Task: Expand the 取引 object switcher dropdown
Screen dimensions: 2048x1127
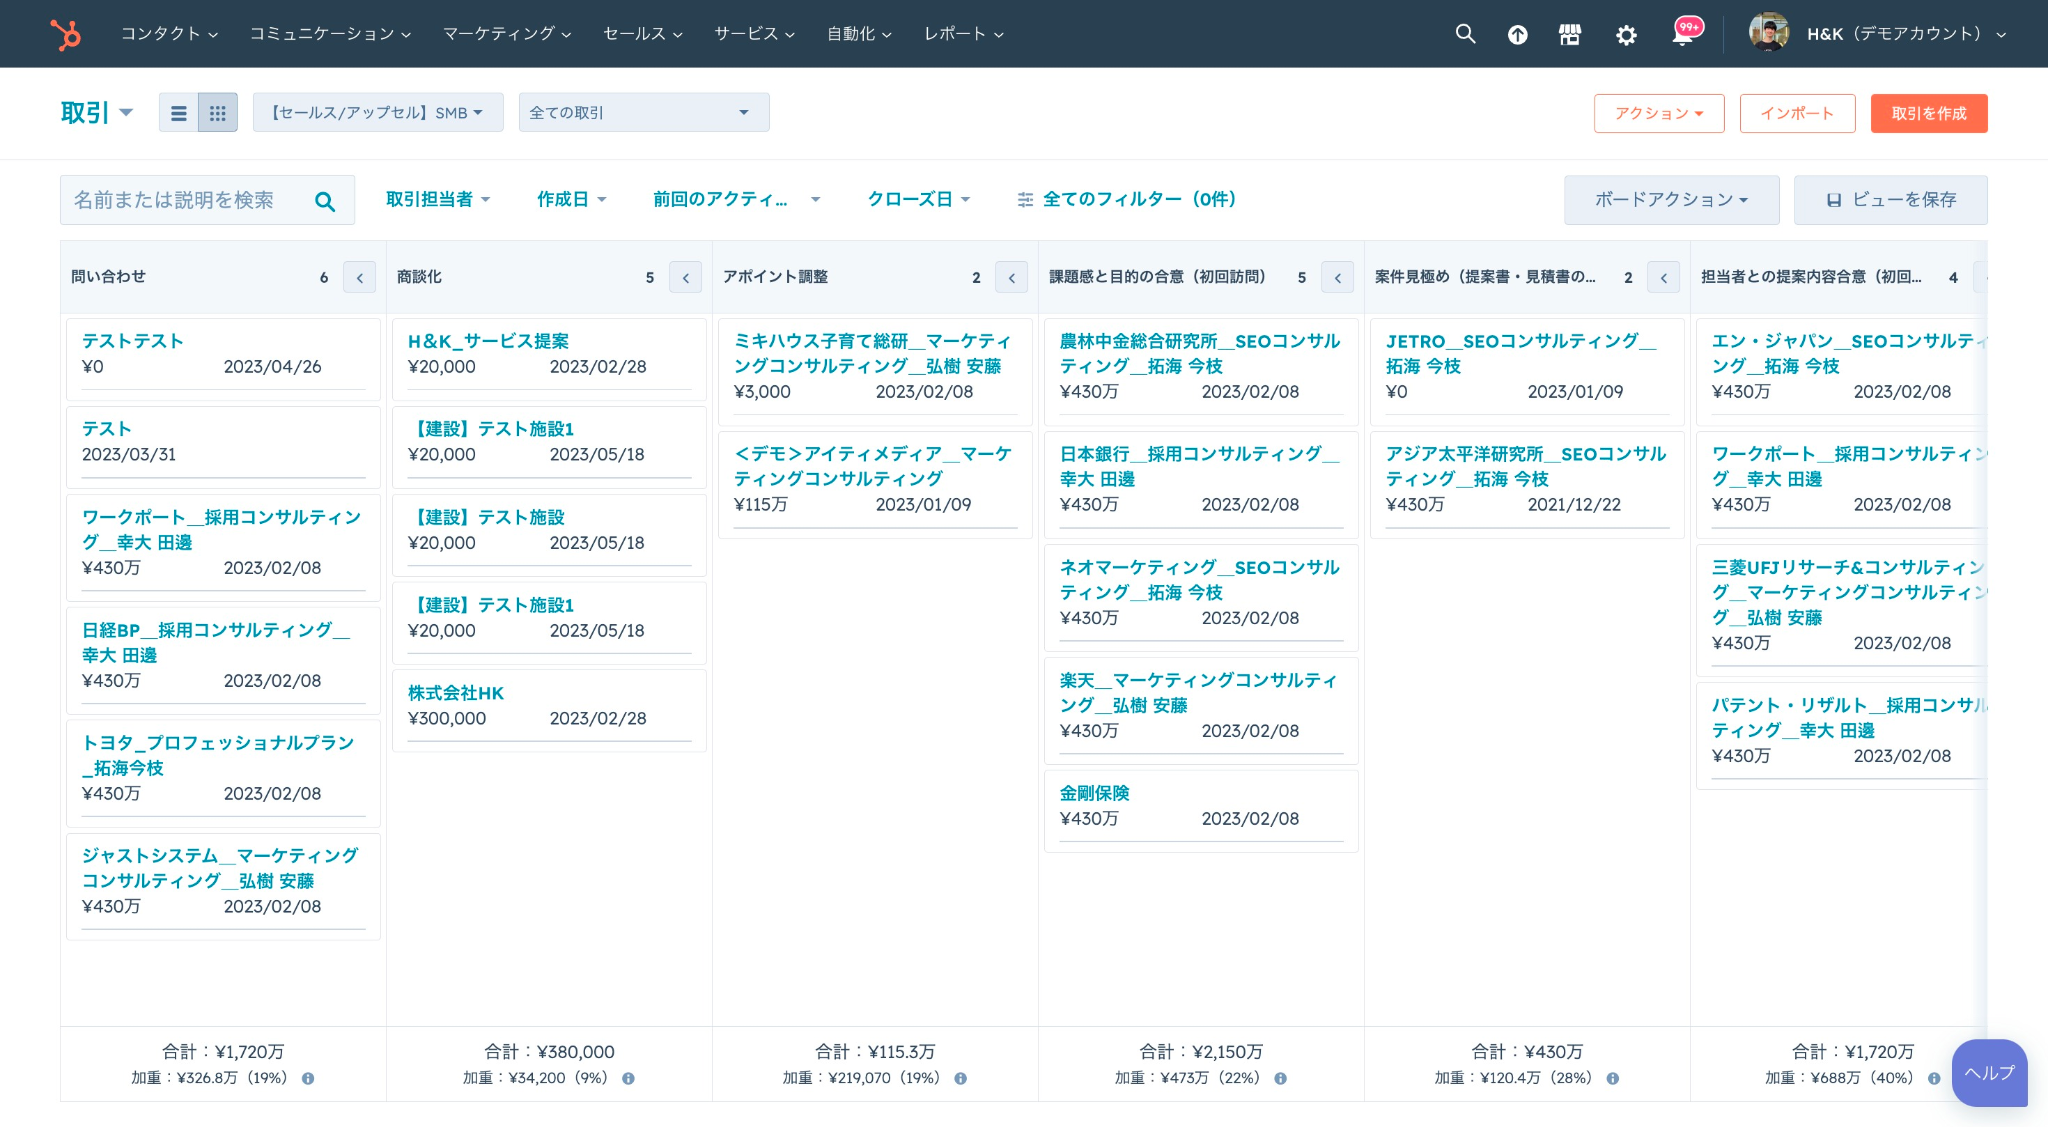Action: coord(97,113)
